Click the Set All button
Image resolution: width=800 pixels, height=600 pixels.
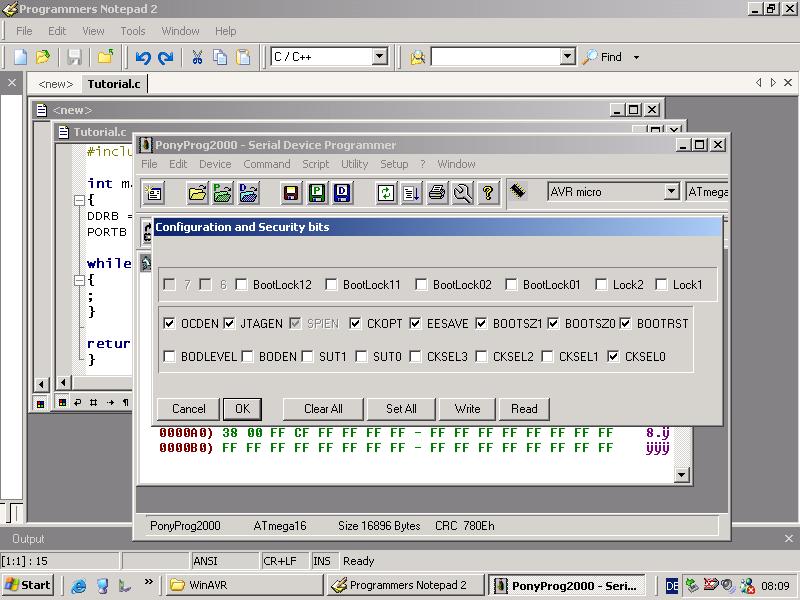pos(401,409)
